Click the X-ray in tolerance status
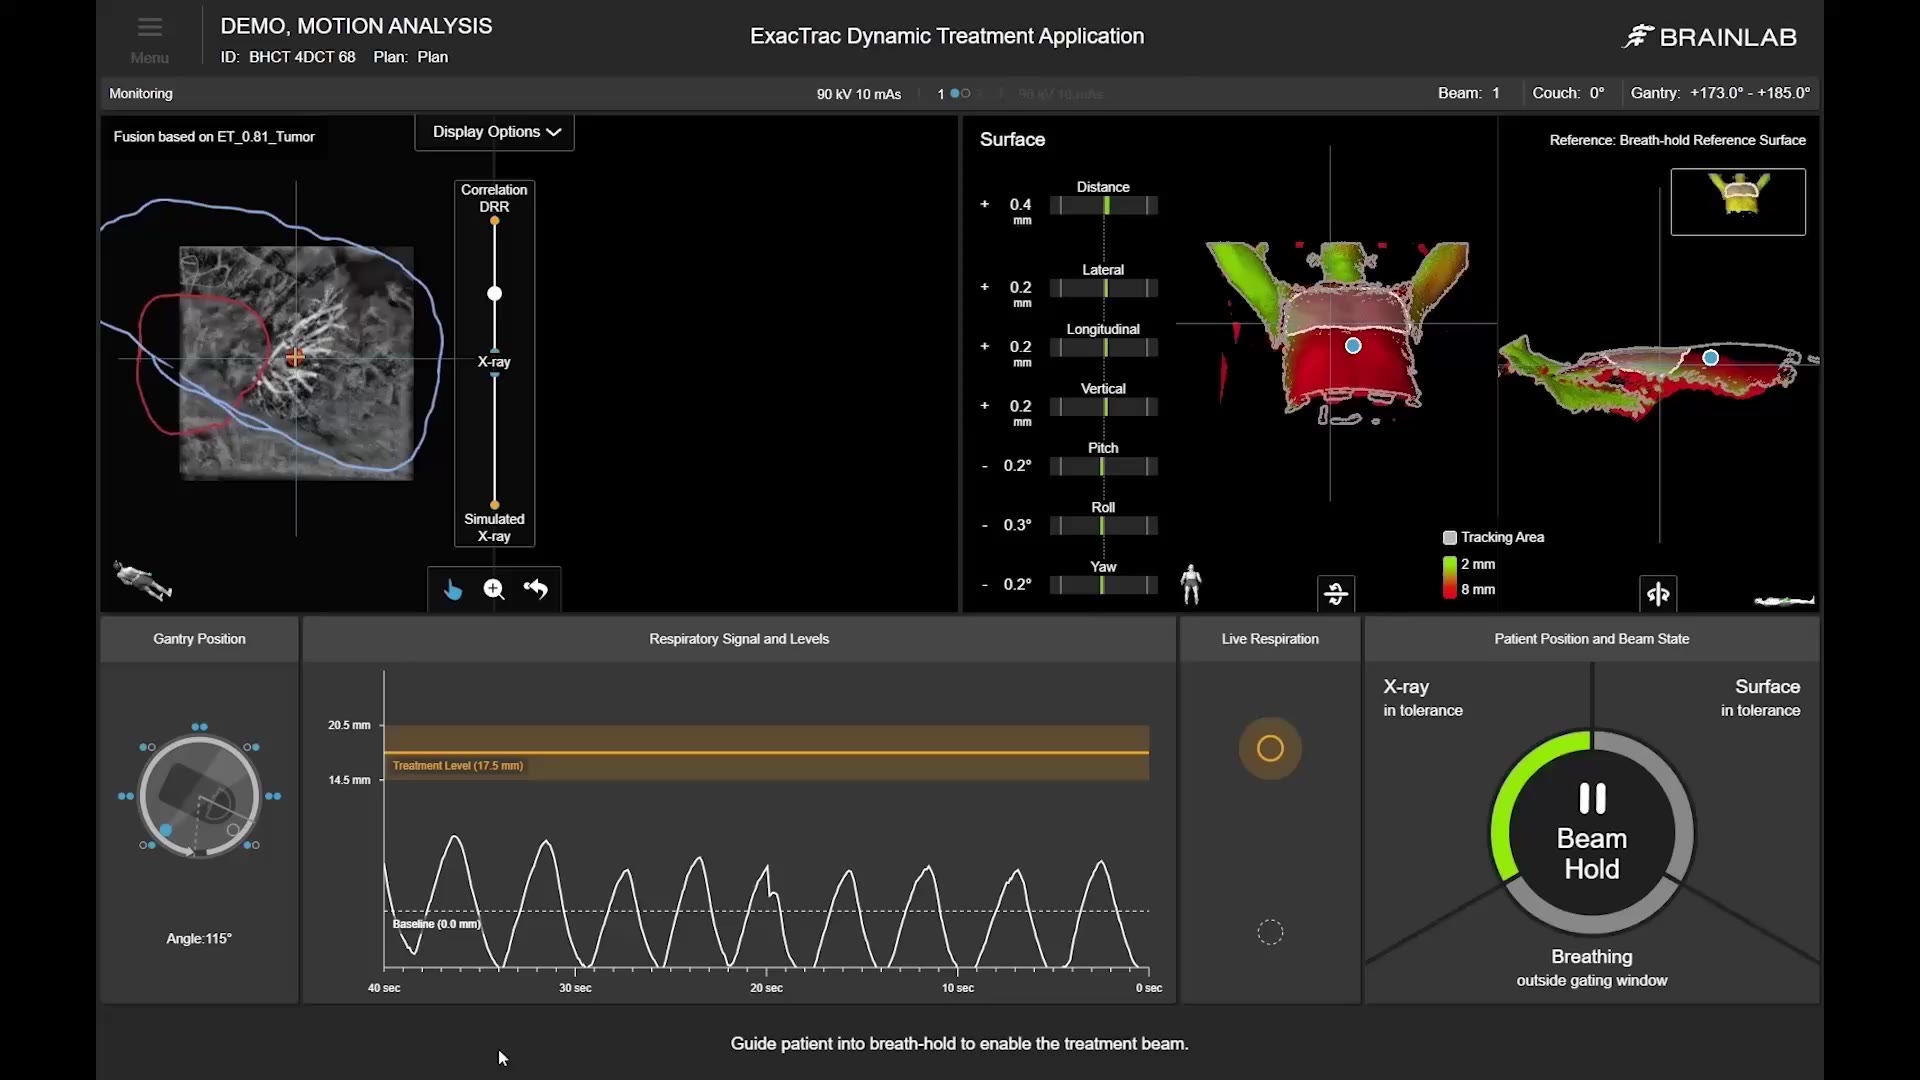 coord(1423,698)
